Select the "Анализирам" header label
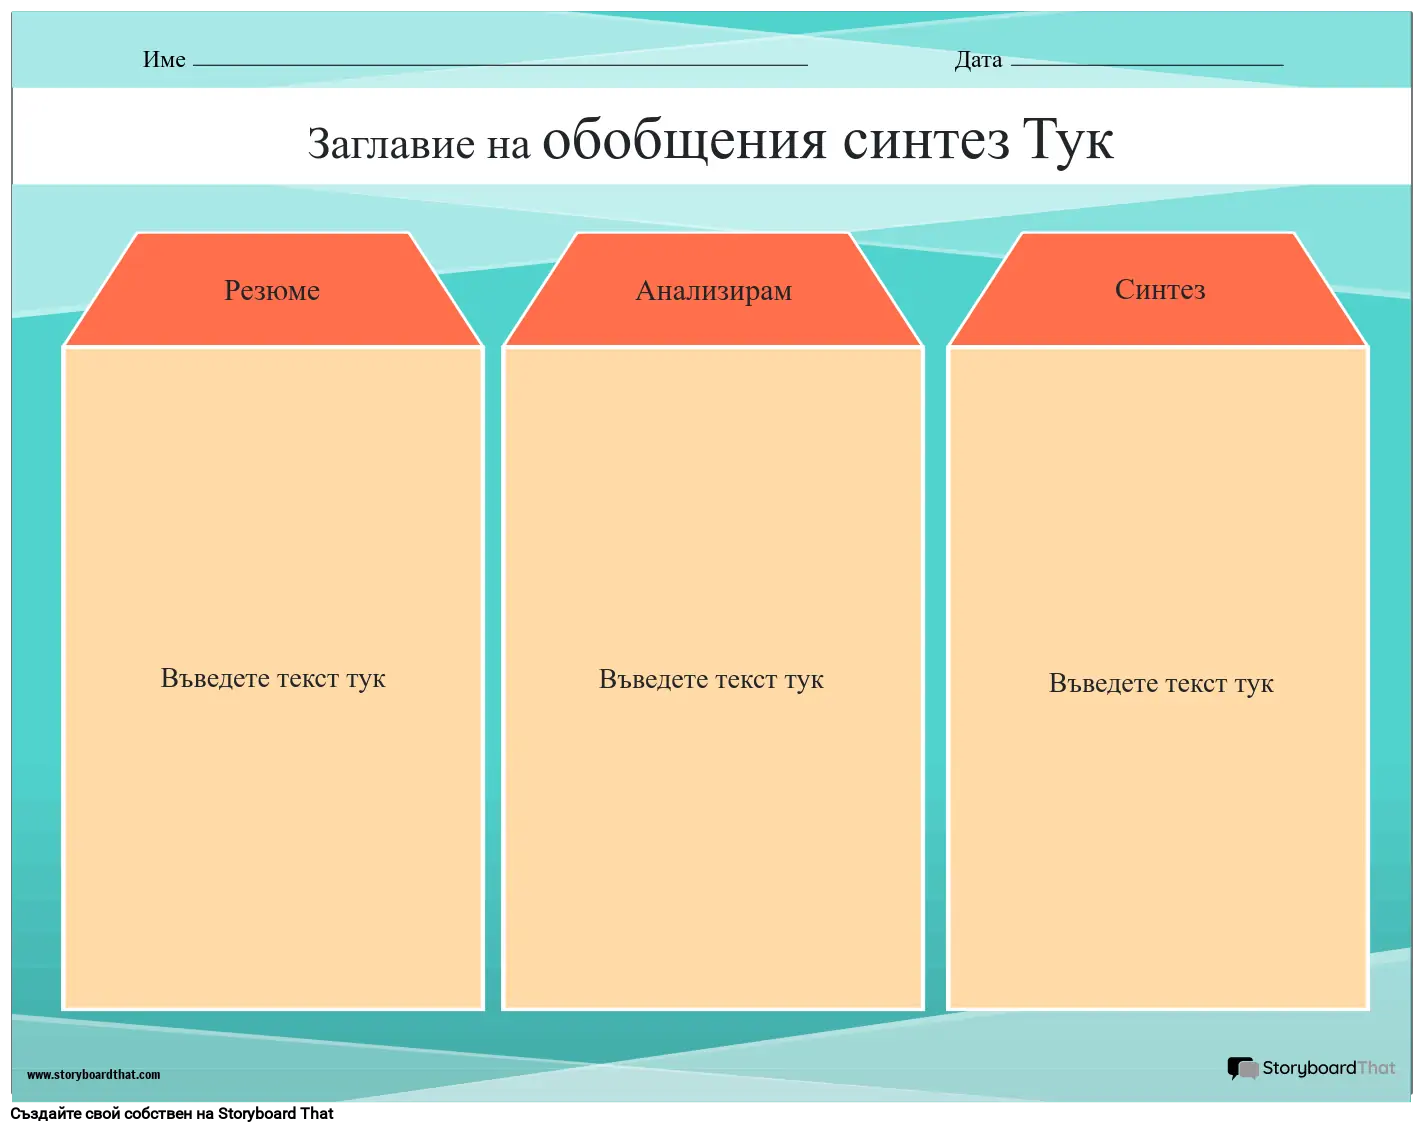Screen dimensions: 1425x1132 713,291
